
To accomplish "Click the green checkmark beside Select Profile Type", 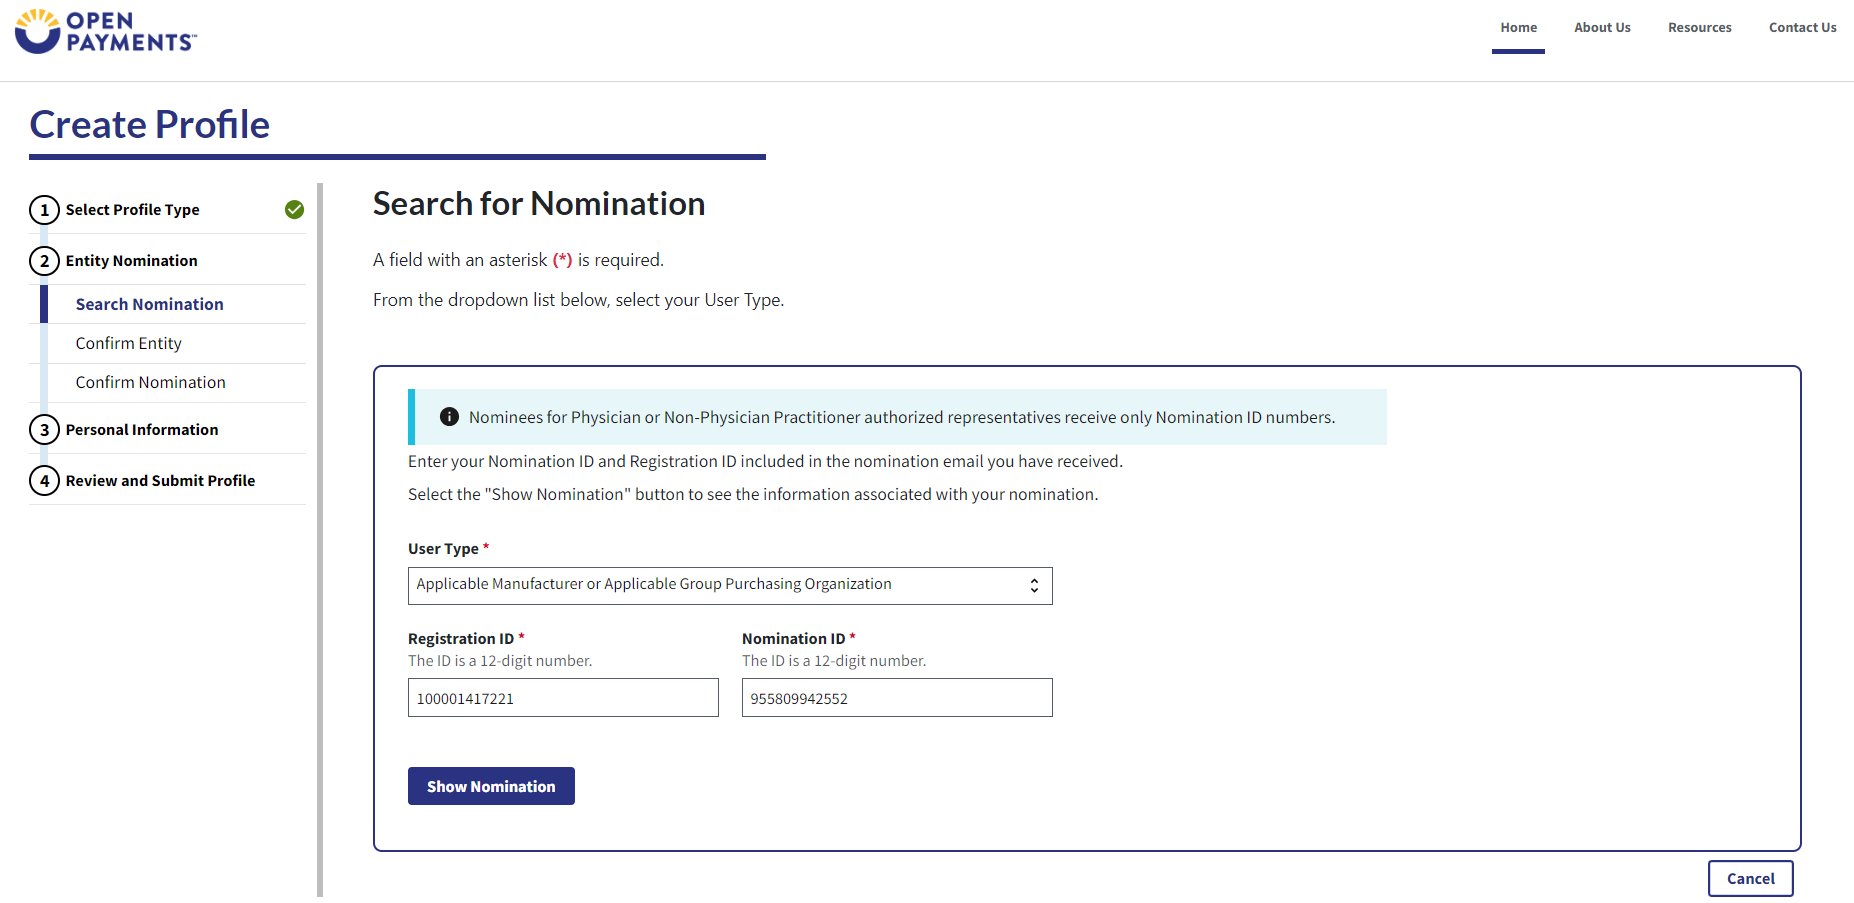I will 294,210.
